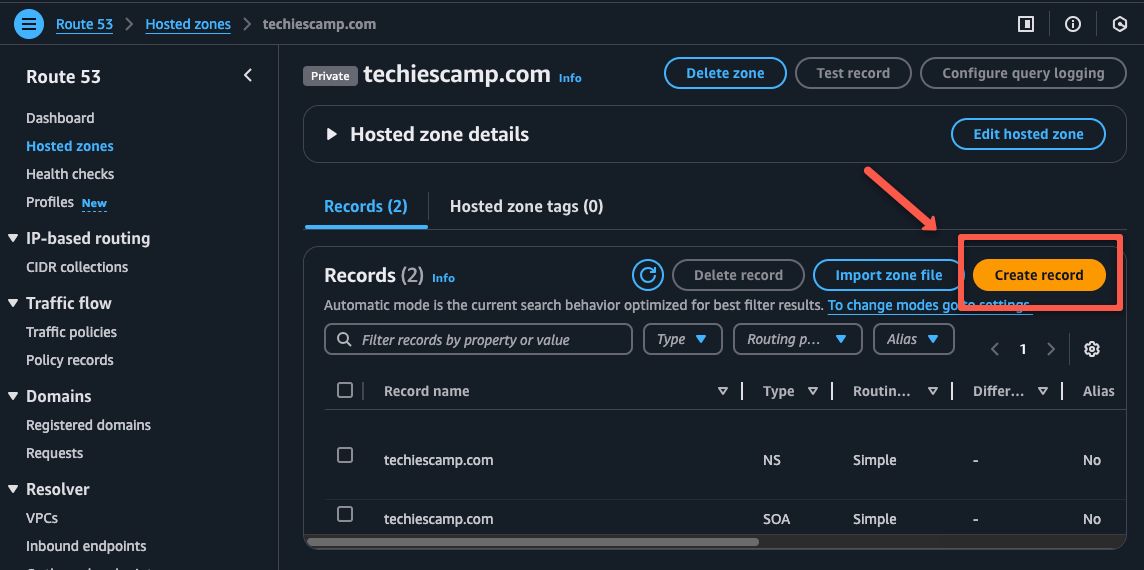This screenshot has height=570, width=1144.
Task: Open Info link beside Records heading
Action: [x=444, y=278]
